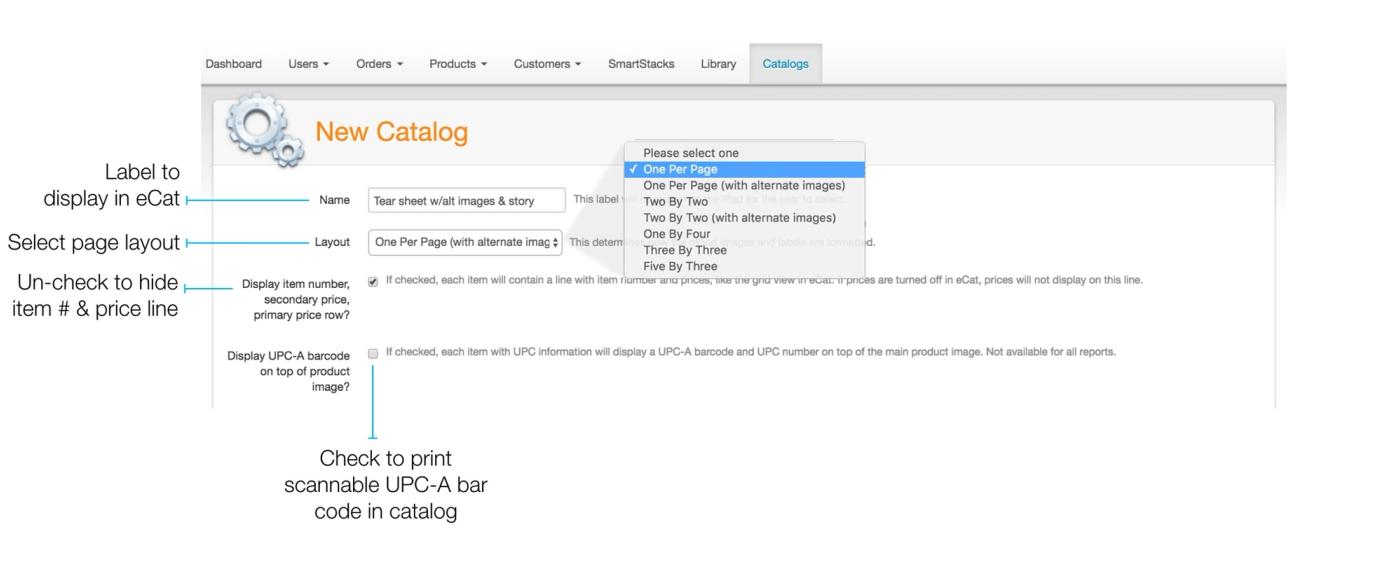The image size is (1400, 574).
Task: Expand the Orders menu
Action: (379, 64)
